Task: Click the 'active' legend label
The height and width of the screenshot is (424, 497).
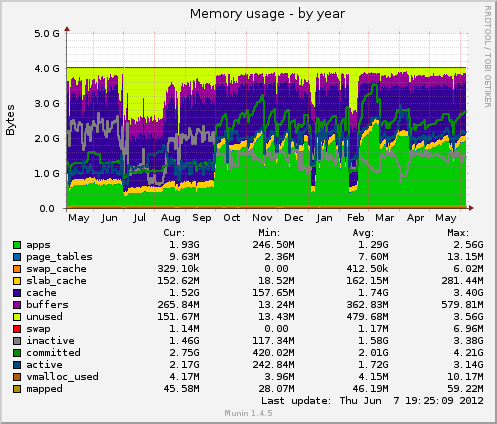Action: pos(44,365)
